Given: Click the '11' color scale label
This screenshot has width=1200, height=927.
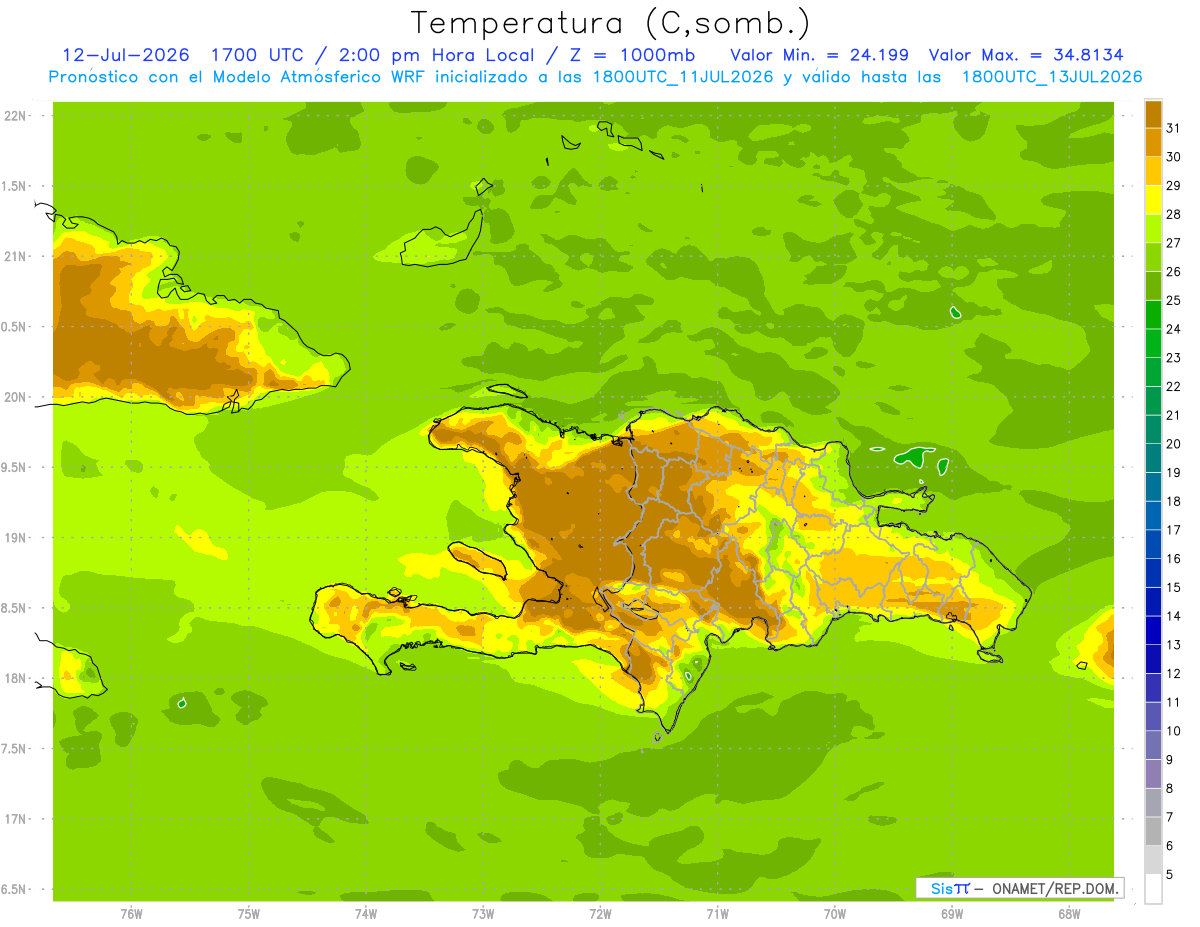Looking at the screenshot, I should (x=1173, y=703).
